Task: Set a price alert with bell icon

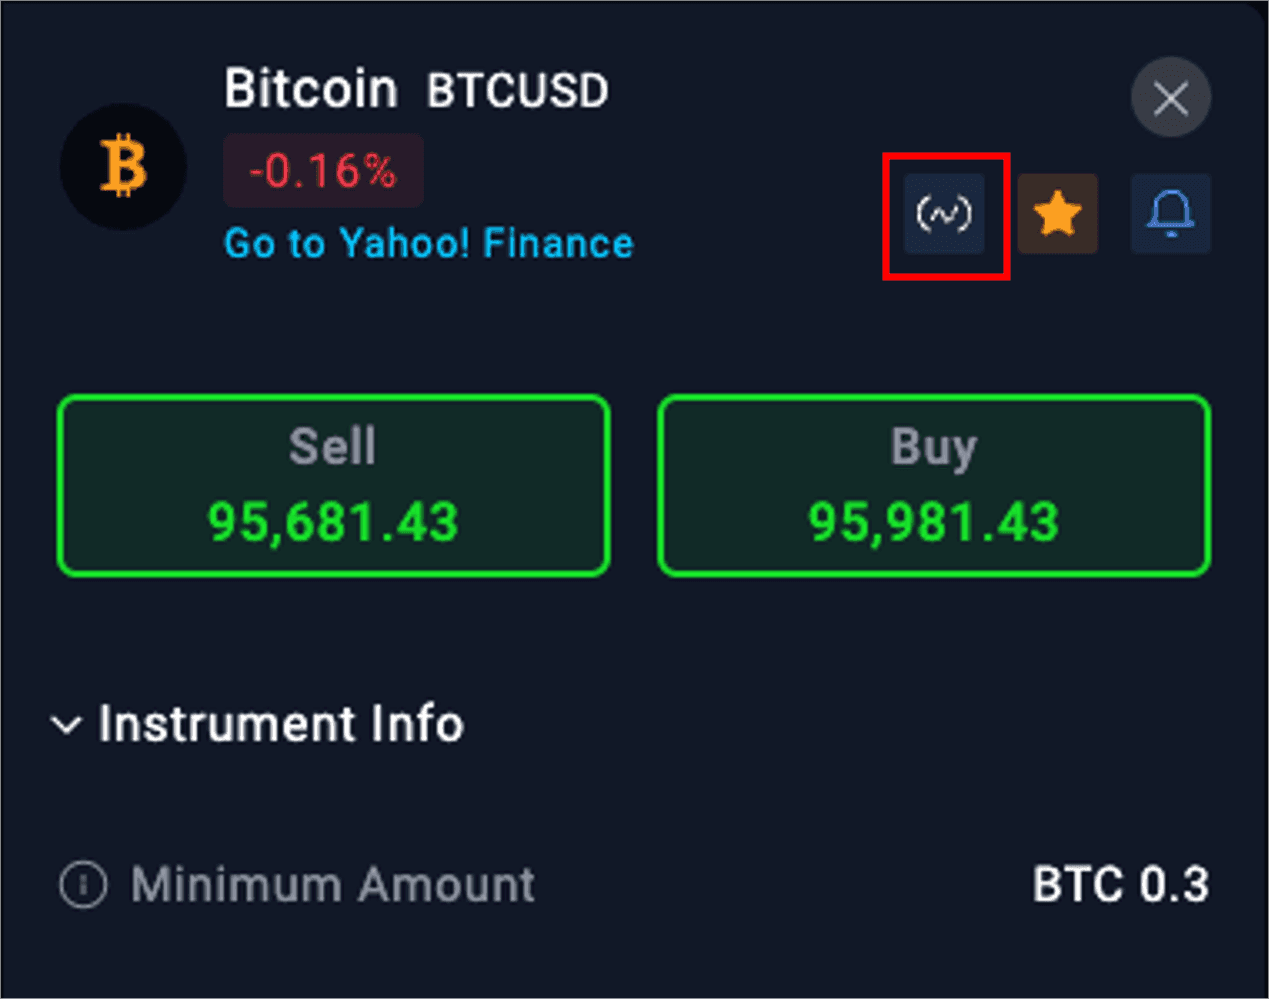Action: 1170,214
